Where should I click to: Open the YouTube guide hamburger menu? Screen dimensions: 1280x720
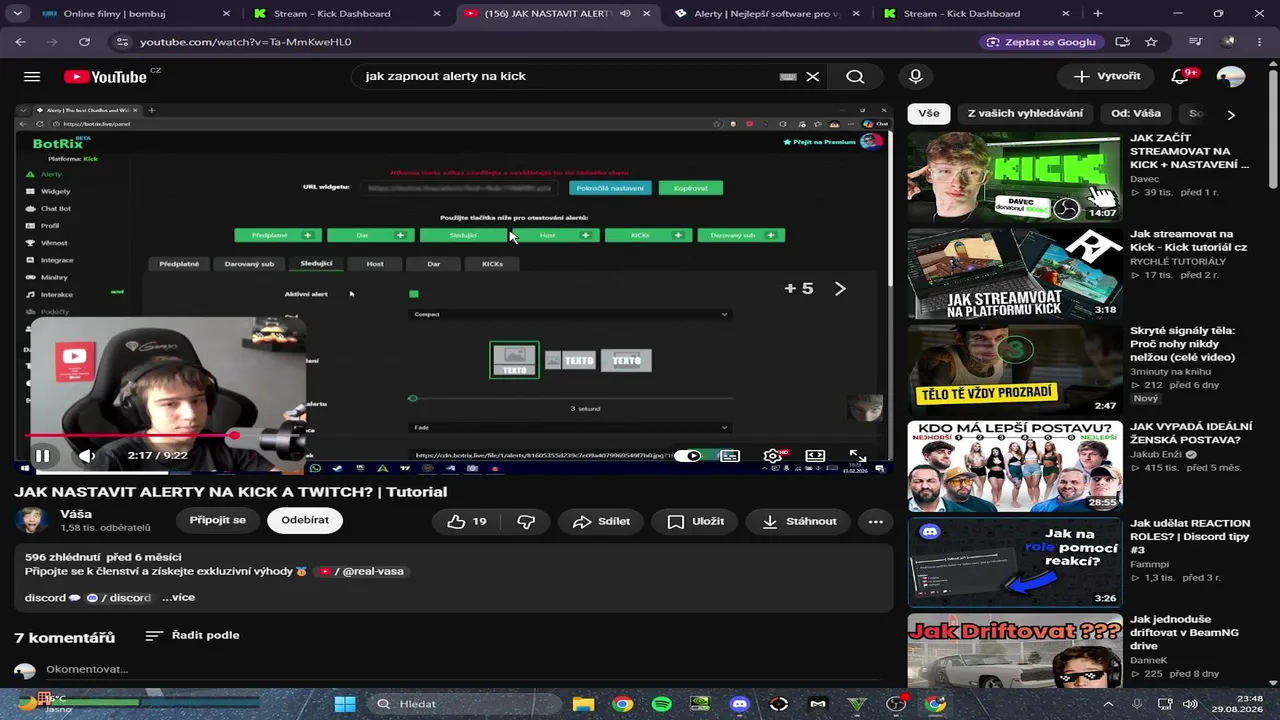[x=32, y=77]
